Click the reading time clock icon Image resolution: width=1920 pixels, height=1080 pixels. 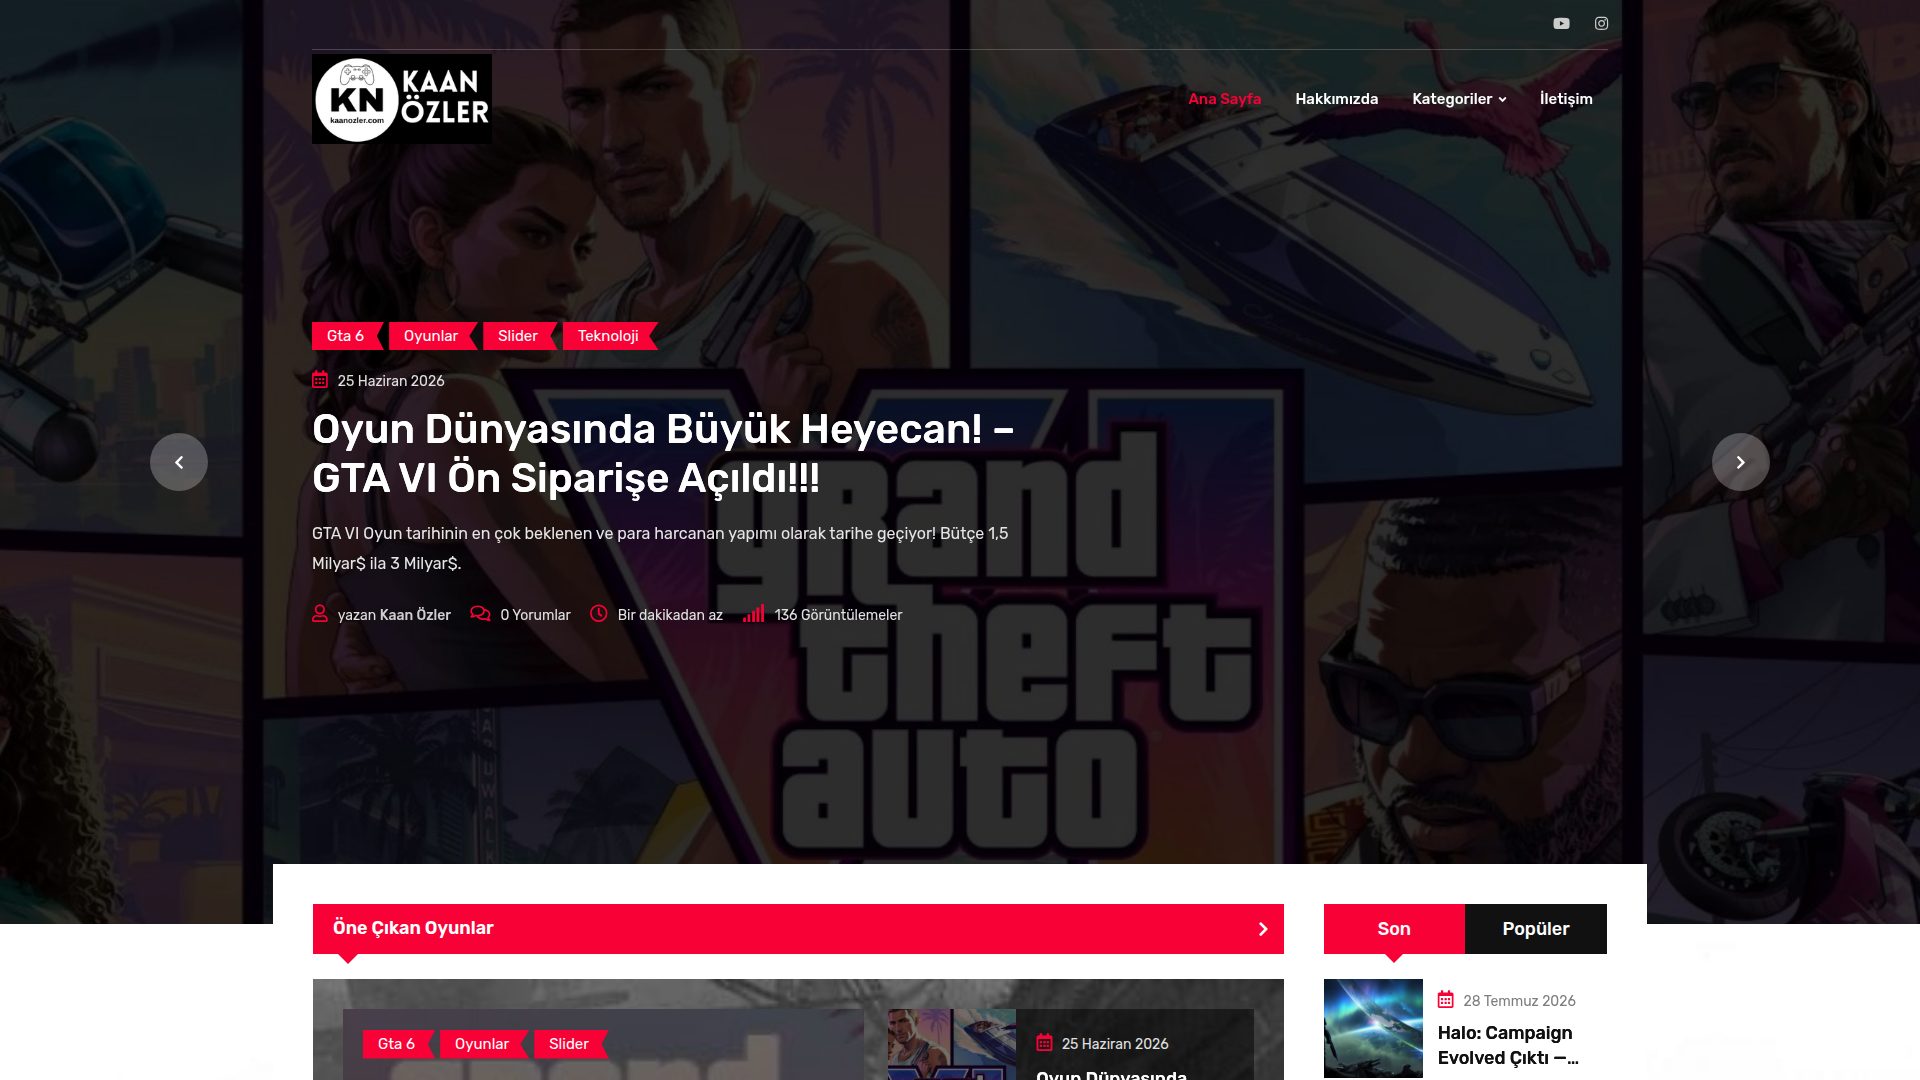(x=599, y=614)
